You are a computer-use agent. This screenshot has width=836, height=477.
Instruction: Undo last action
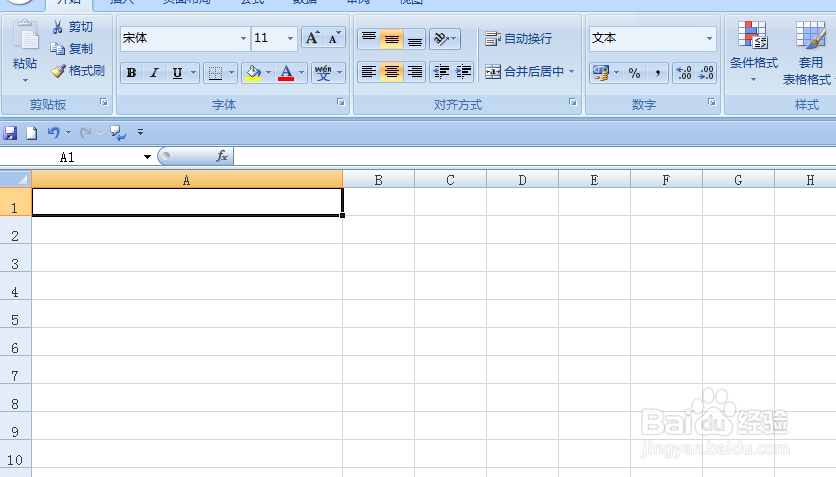coord(53,133)
